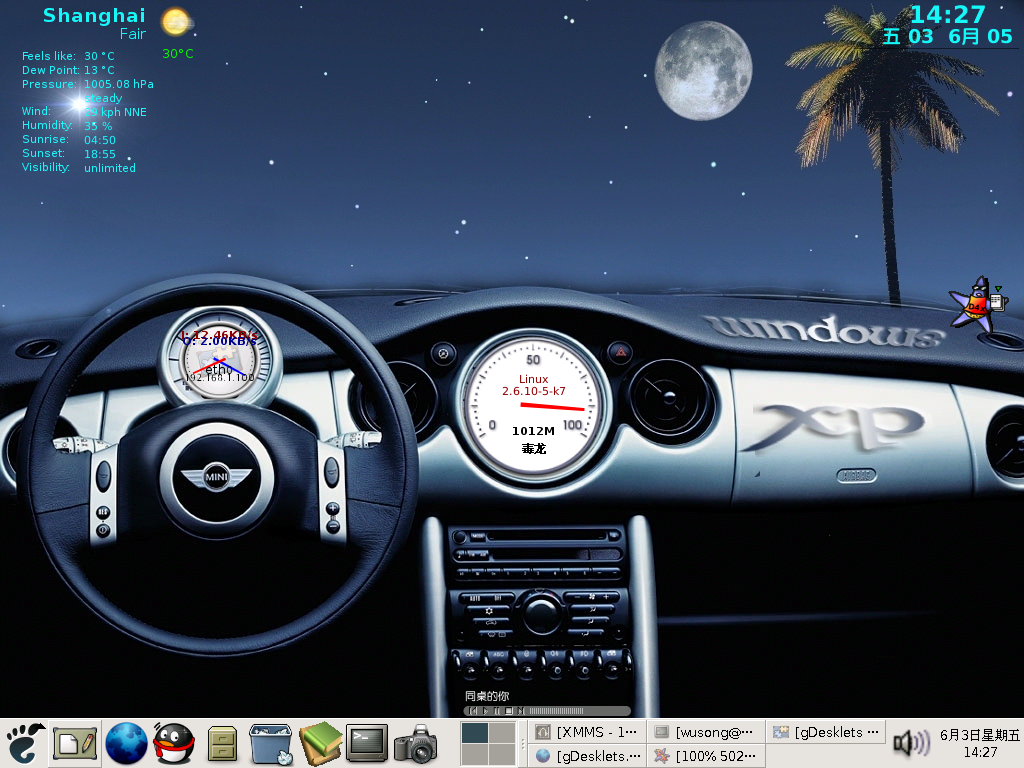
Task: Grab the taskbar window list handle
Action: pos(522,744)
